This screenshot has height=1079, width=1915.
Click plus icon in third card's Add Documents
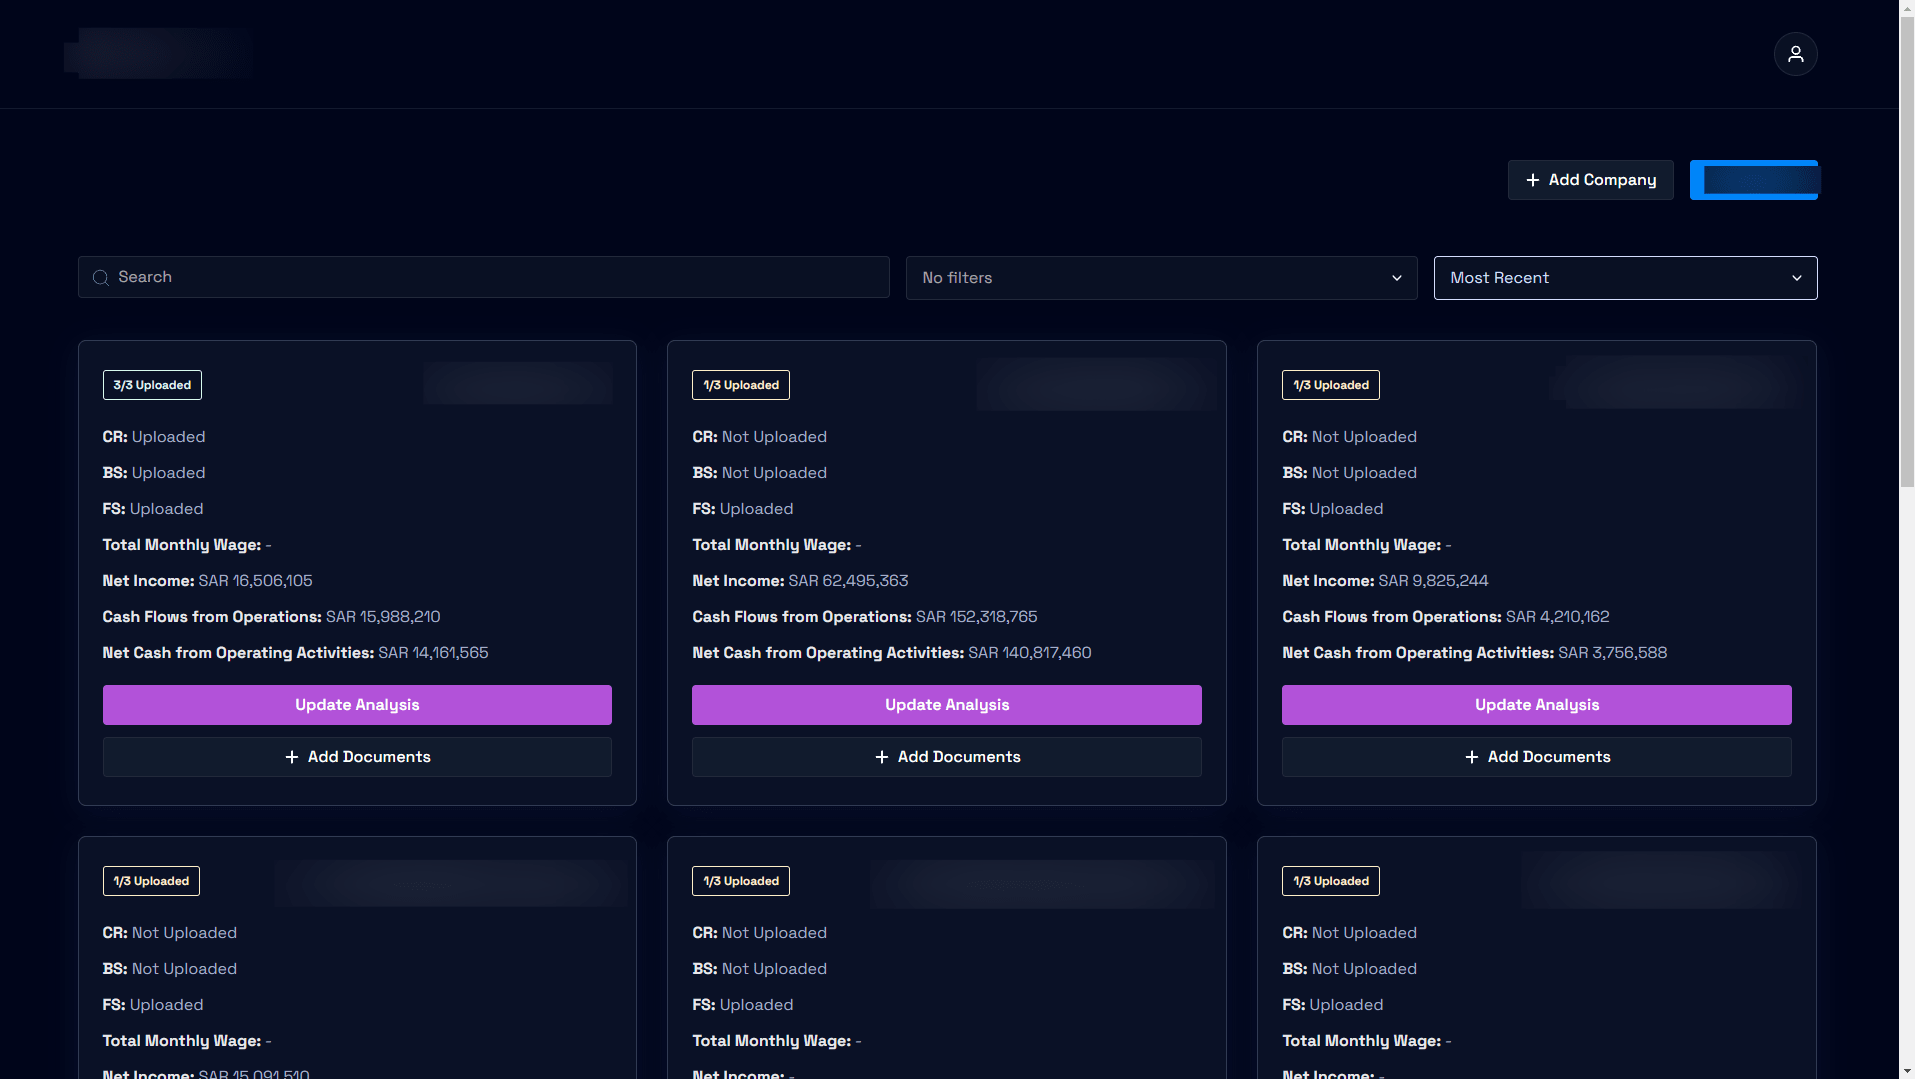pos(1472,757)
